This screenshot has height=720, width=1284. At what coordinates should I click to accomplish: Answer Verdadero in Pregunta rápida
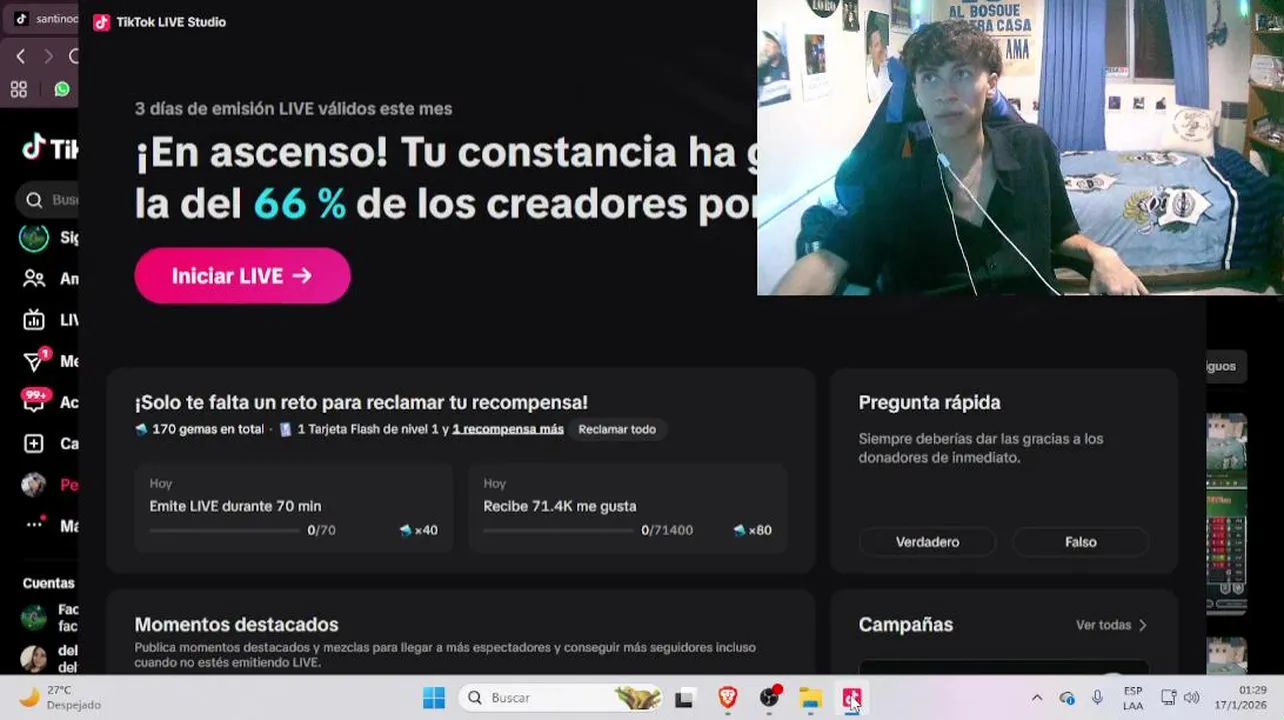[x=927, y=542]
